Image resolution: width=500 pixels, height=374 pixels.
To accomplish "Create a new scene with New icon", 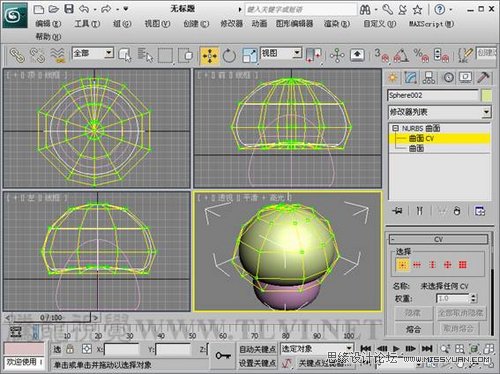I will point(39,9).
